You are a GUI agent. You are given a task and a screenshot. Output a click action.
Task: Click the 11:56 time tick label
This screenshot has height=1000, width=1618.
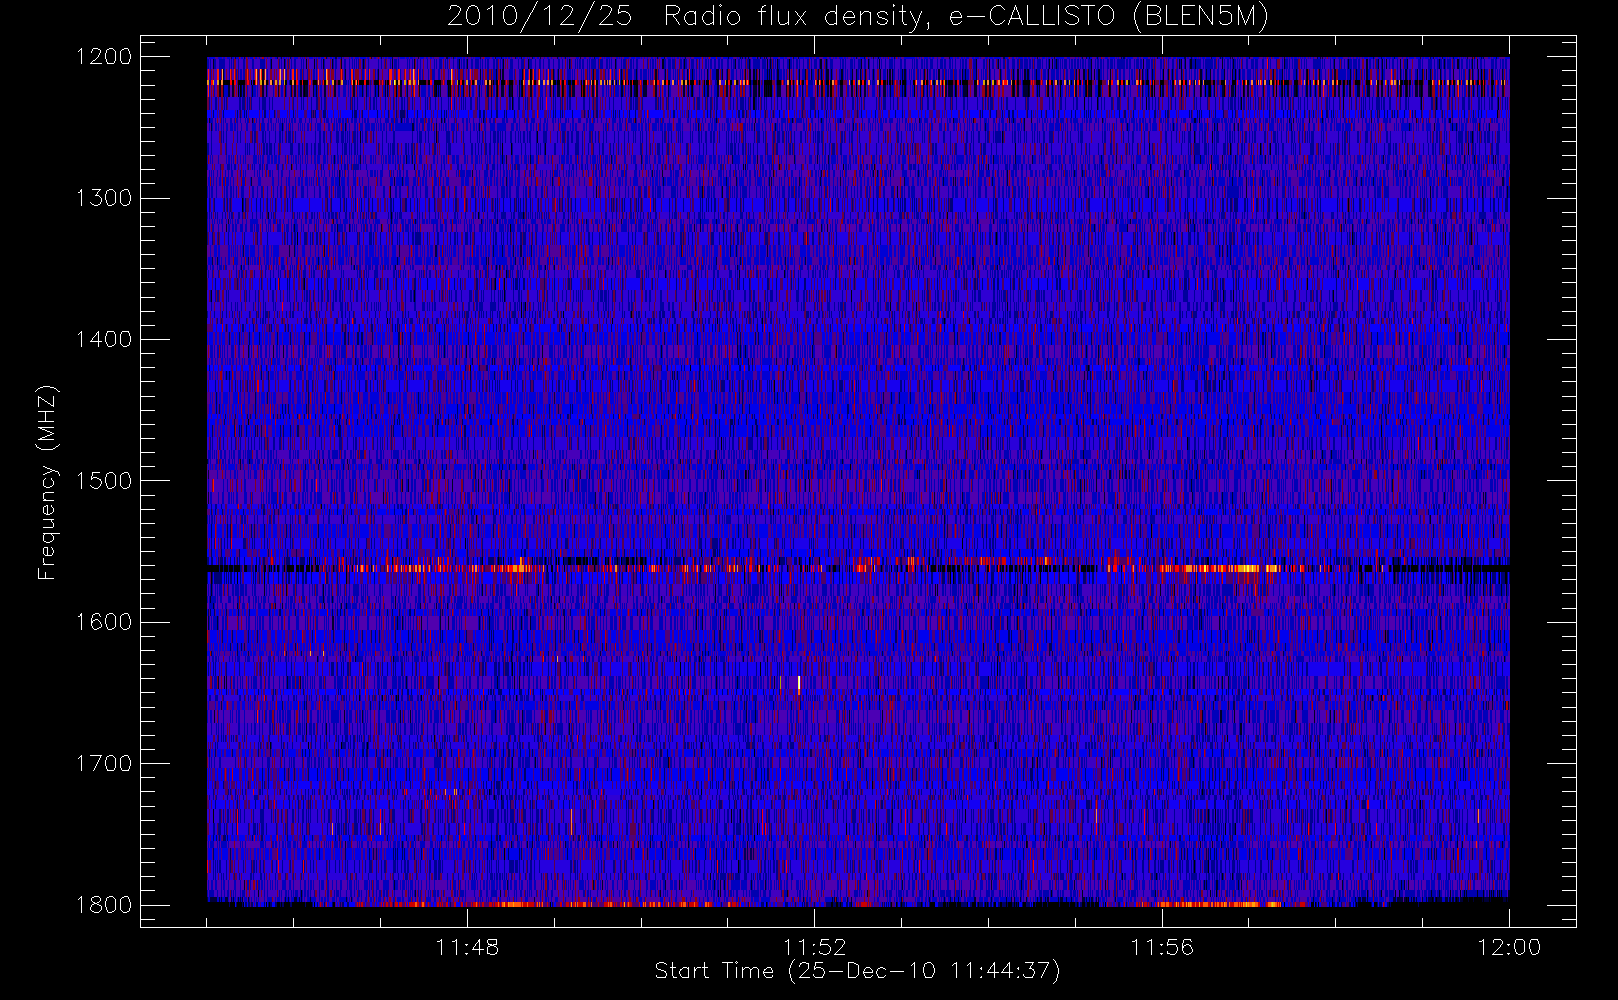[1162, 947]
